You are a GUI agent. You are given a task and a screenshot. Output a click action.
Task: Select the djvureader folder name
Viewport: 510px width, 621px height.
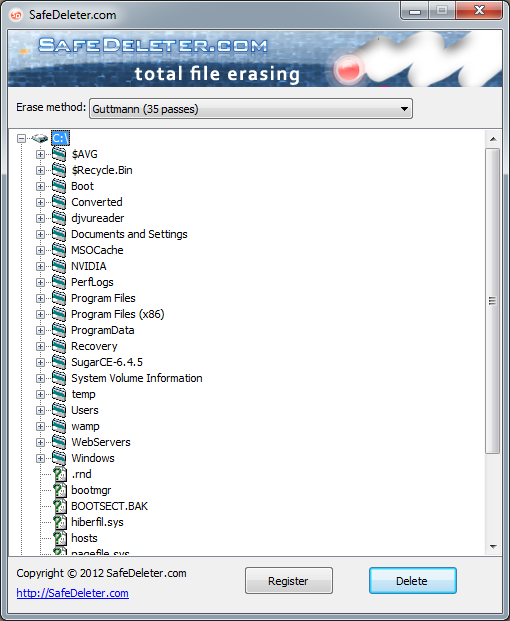click(x=97, y=218)
